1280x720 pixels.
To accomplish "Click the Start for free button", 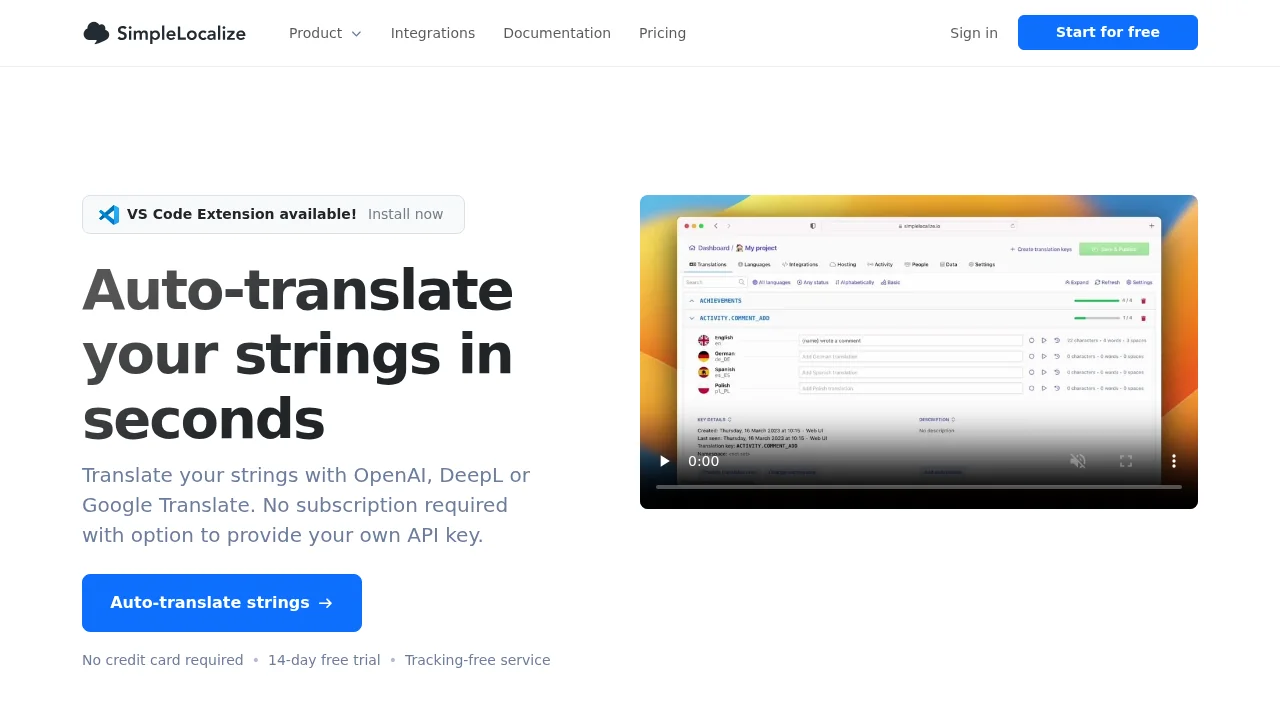I will click(x=1107, y=32).
